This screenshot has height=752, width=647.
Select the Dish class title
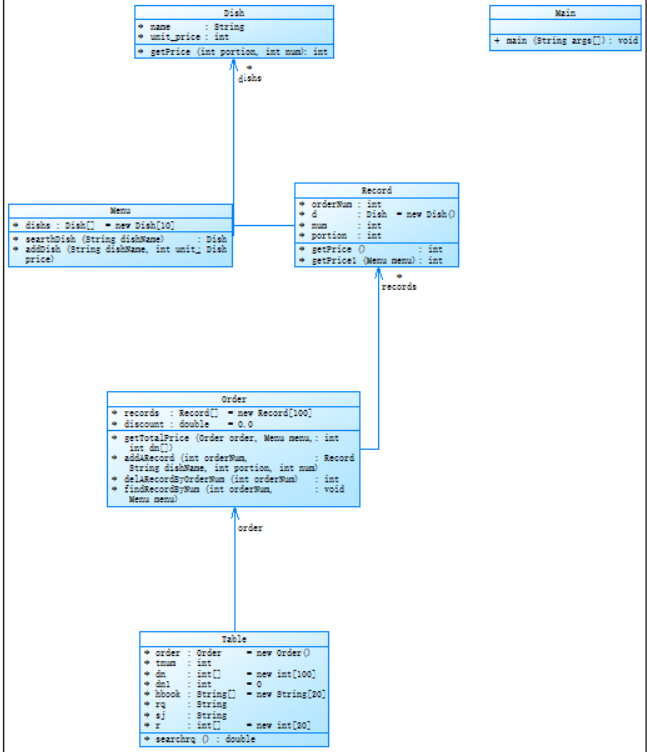click(234, 13)
